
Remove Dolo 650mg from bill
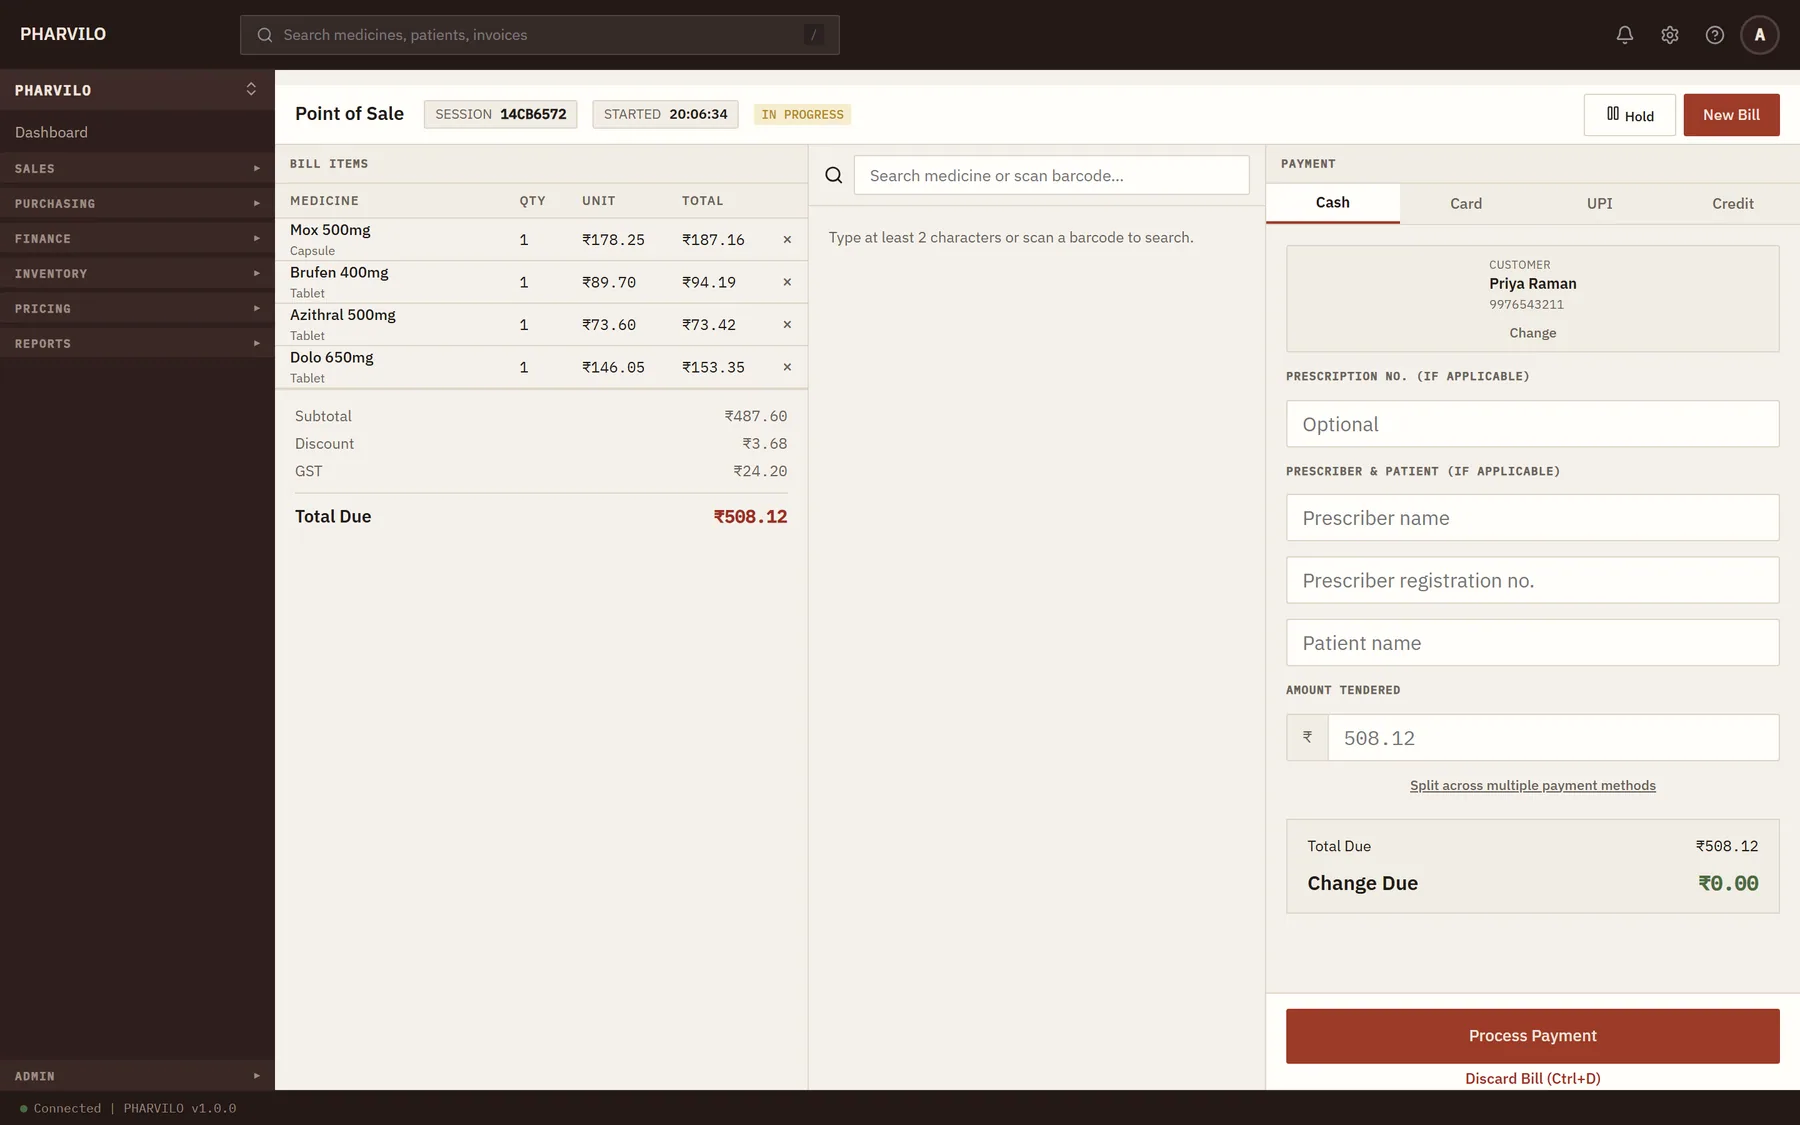[787, 367]
